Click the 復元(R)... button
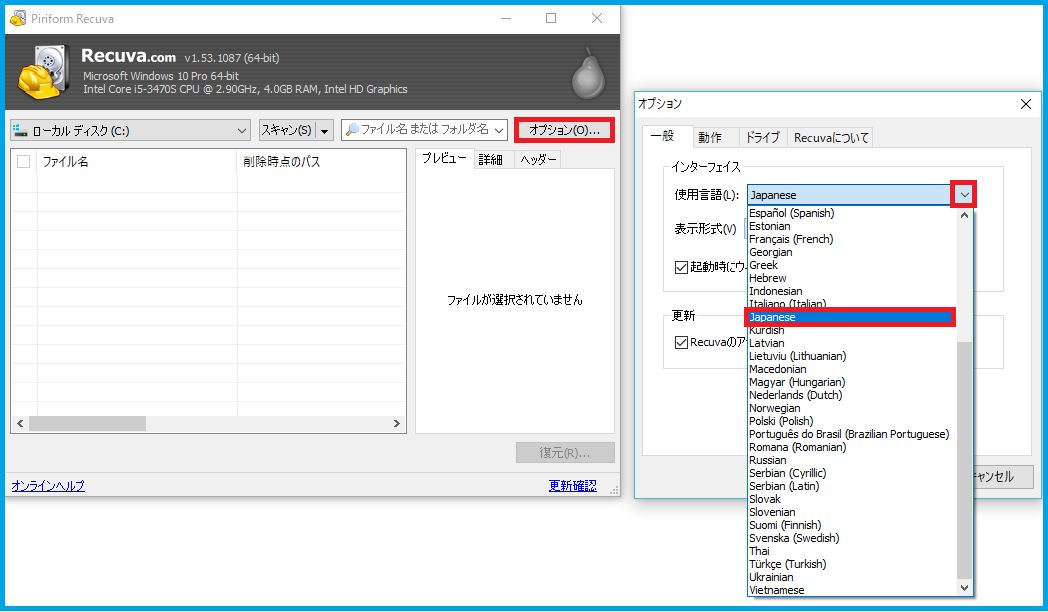The height and width of the screenshot is (612, 1048). [x=565, y=452]
